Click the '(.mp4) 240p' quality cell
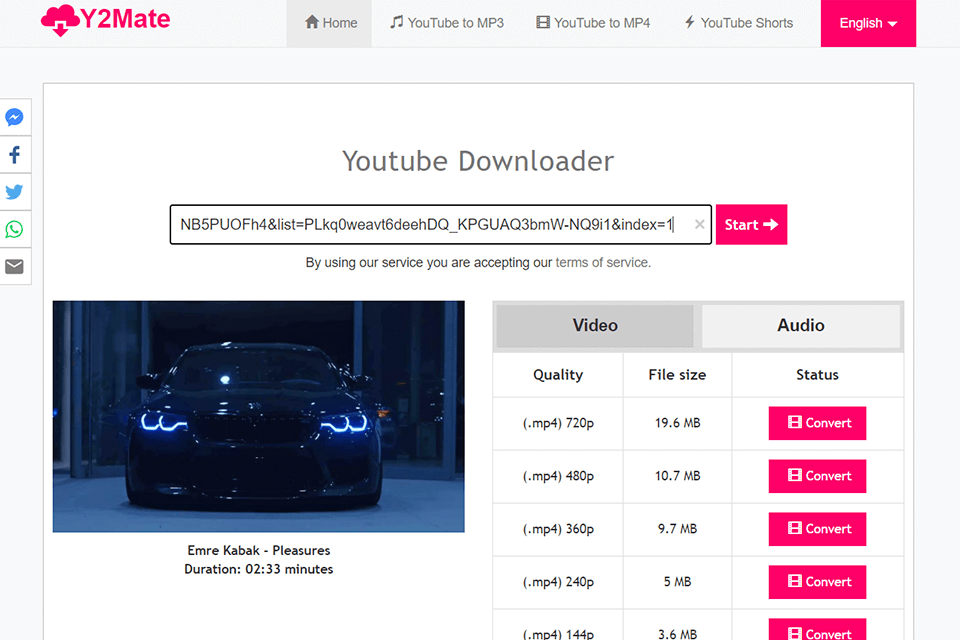The height and width of the screenshot is (640, 960). pos(558,582)
